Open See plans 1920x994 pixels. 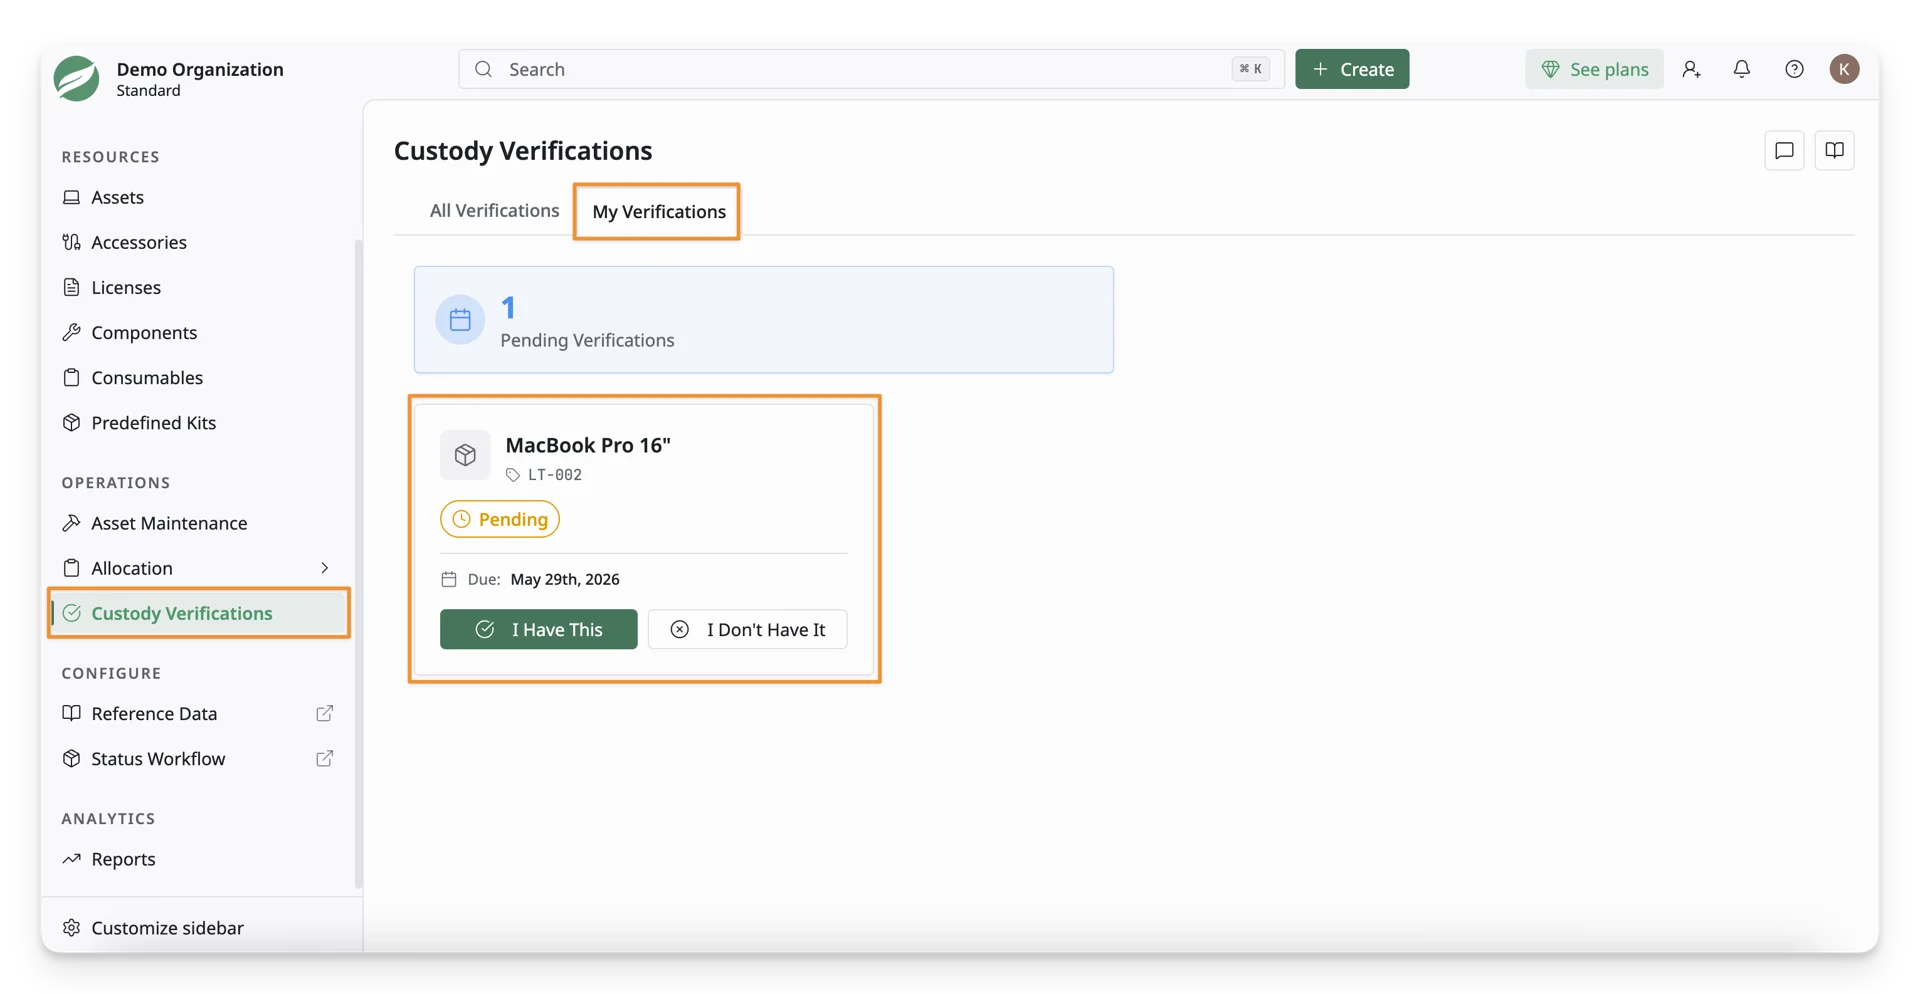click(x=1594, y=69)
